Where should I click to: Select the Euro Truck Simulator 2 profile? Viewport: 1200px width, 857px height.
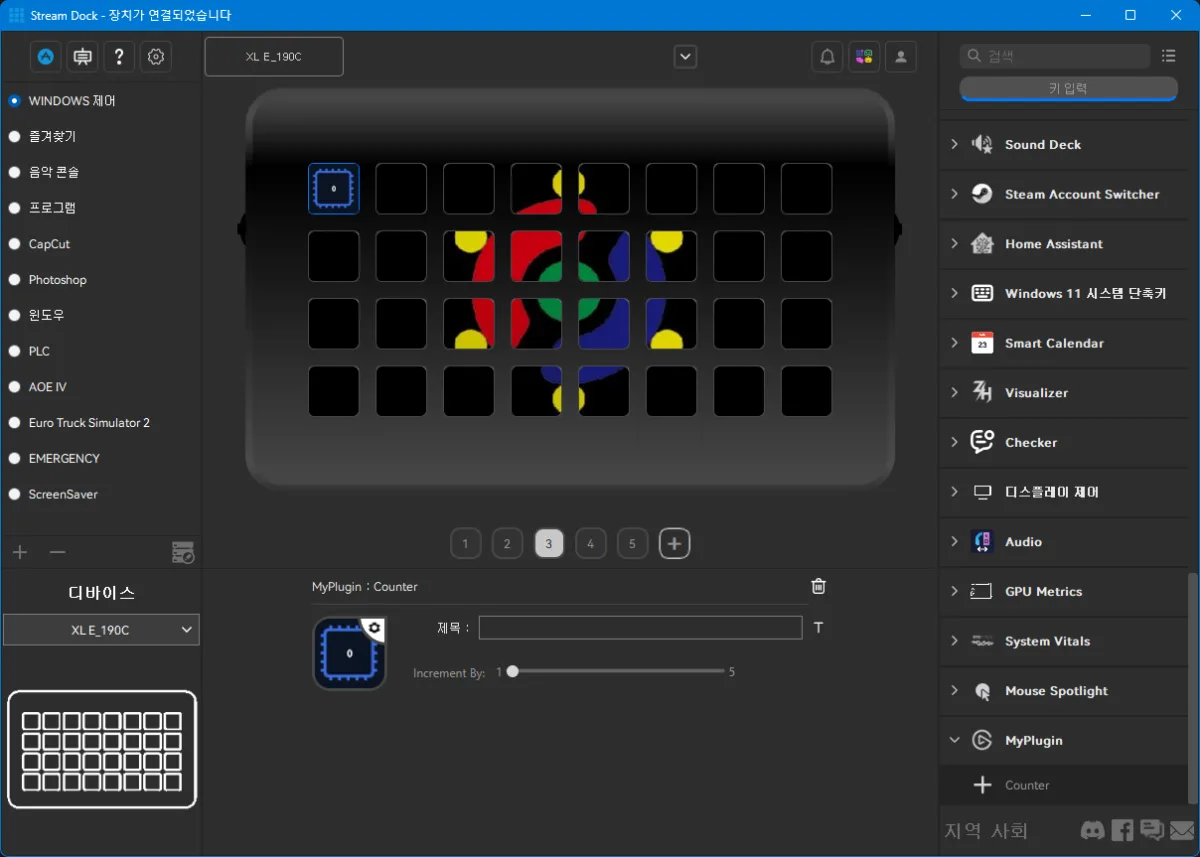tap(89, 423)
